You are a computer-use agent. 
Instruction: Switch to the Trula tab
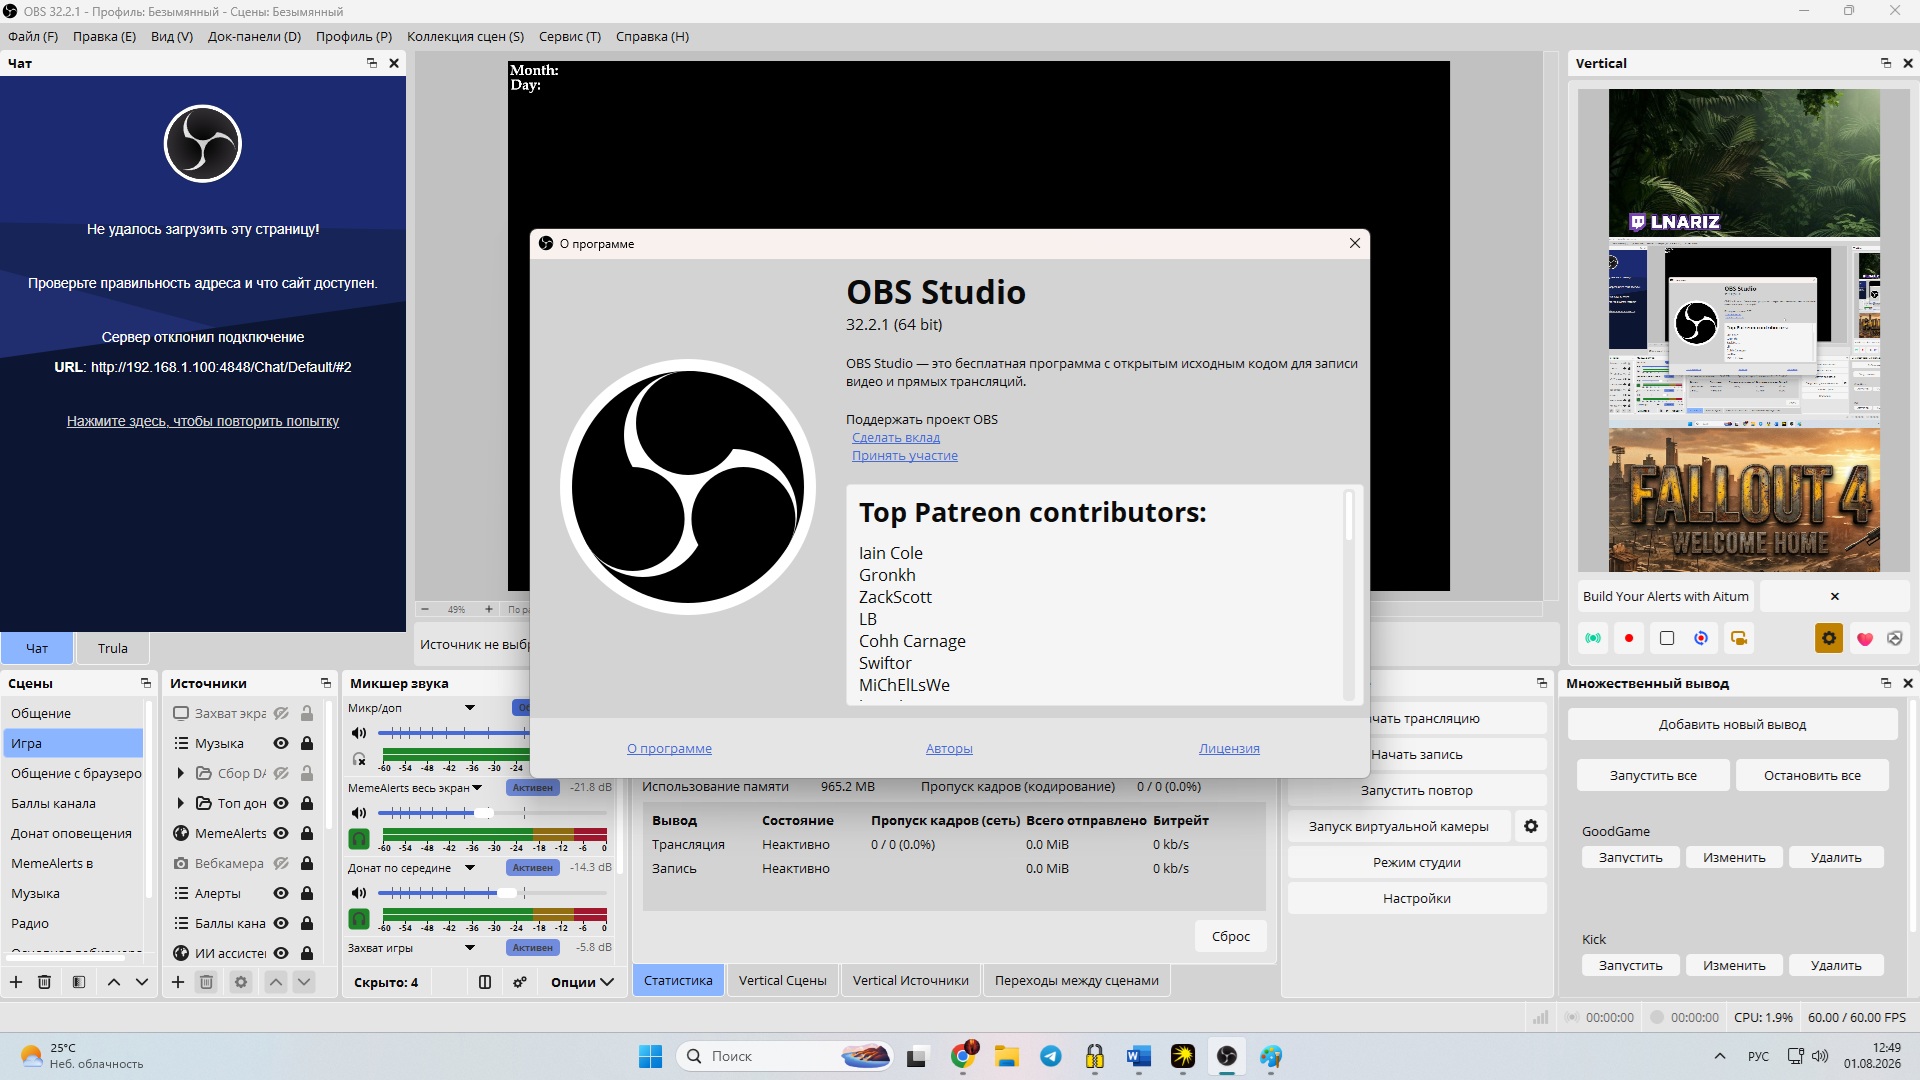click(113, 648)
